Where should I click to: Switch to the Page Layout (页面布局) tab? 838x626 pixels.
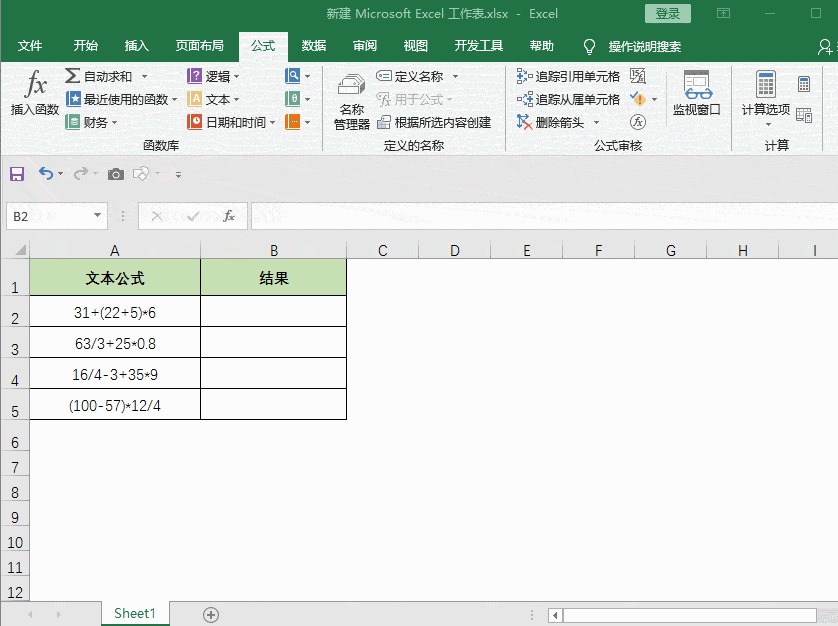[x=199, y=46]
